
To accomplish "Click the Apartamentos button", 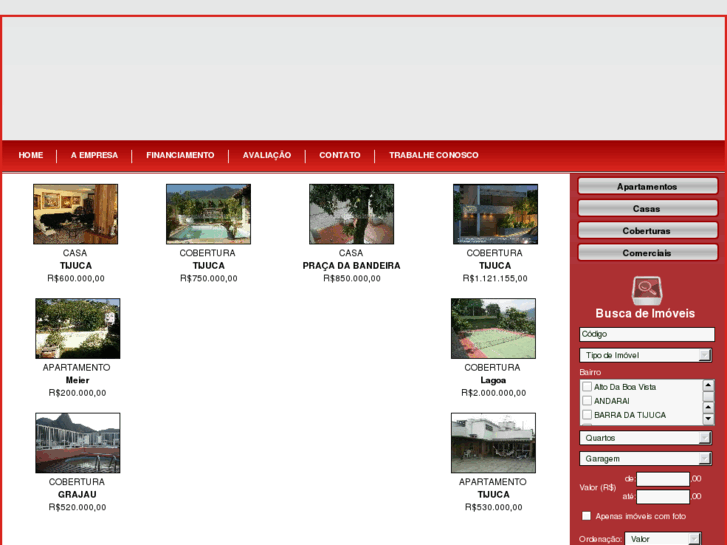I will [x=647, y=186].
